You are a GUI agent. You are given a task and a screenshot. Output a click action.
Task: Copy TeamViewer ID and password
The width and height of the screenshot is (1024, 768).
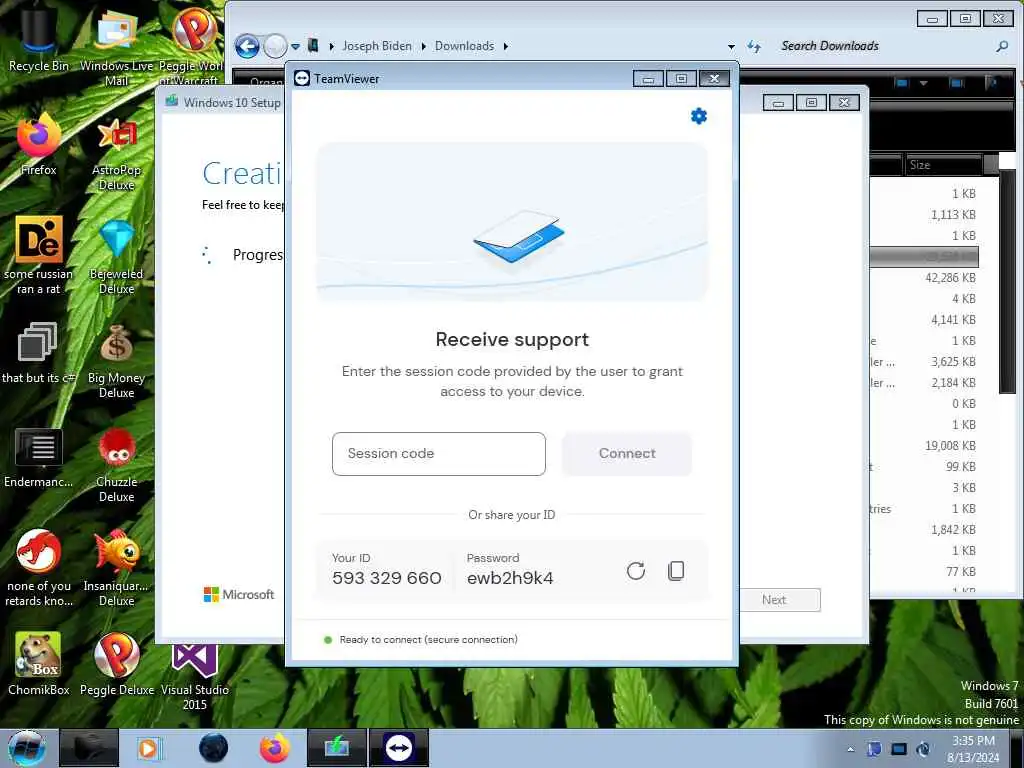click(x=676, y=571)
